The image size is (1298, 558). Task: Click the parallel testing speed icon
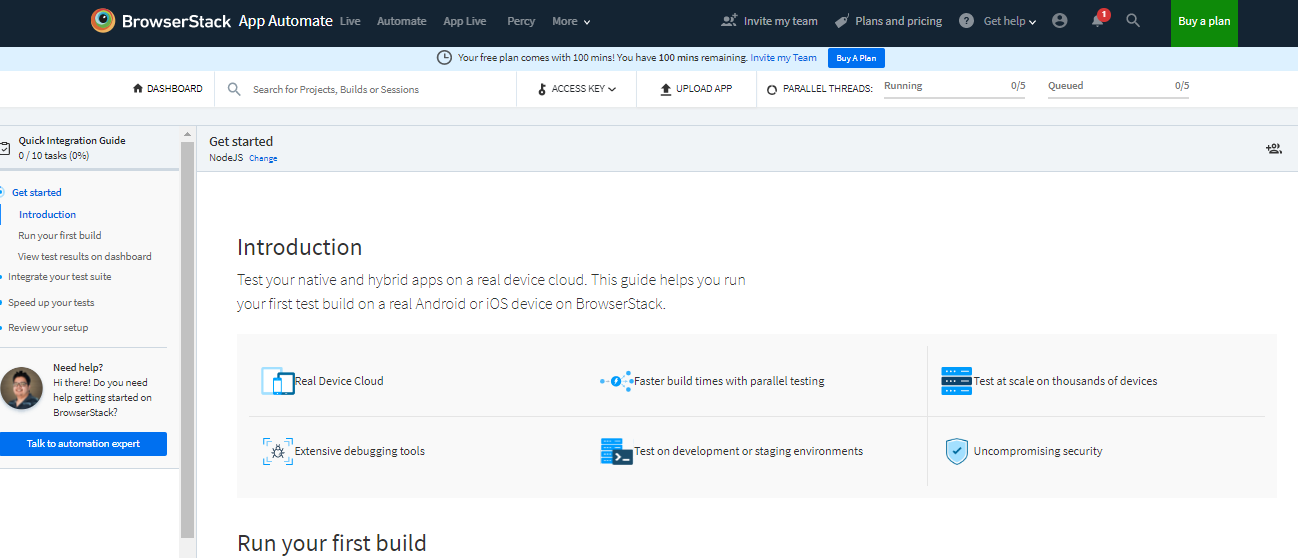click(x=616, y=381)
